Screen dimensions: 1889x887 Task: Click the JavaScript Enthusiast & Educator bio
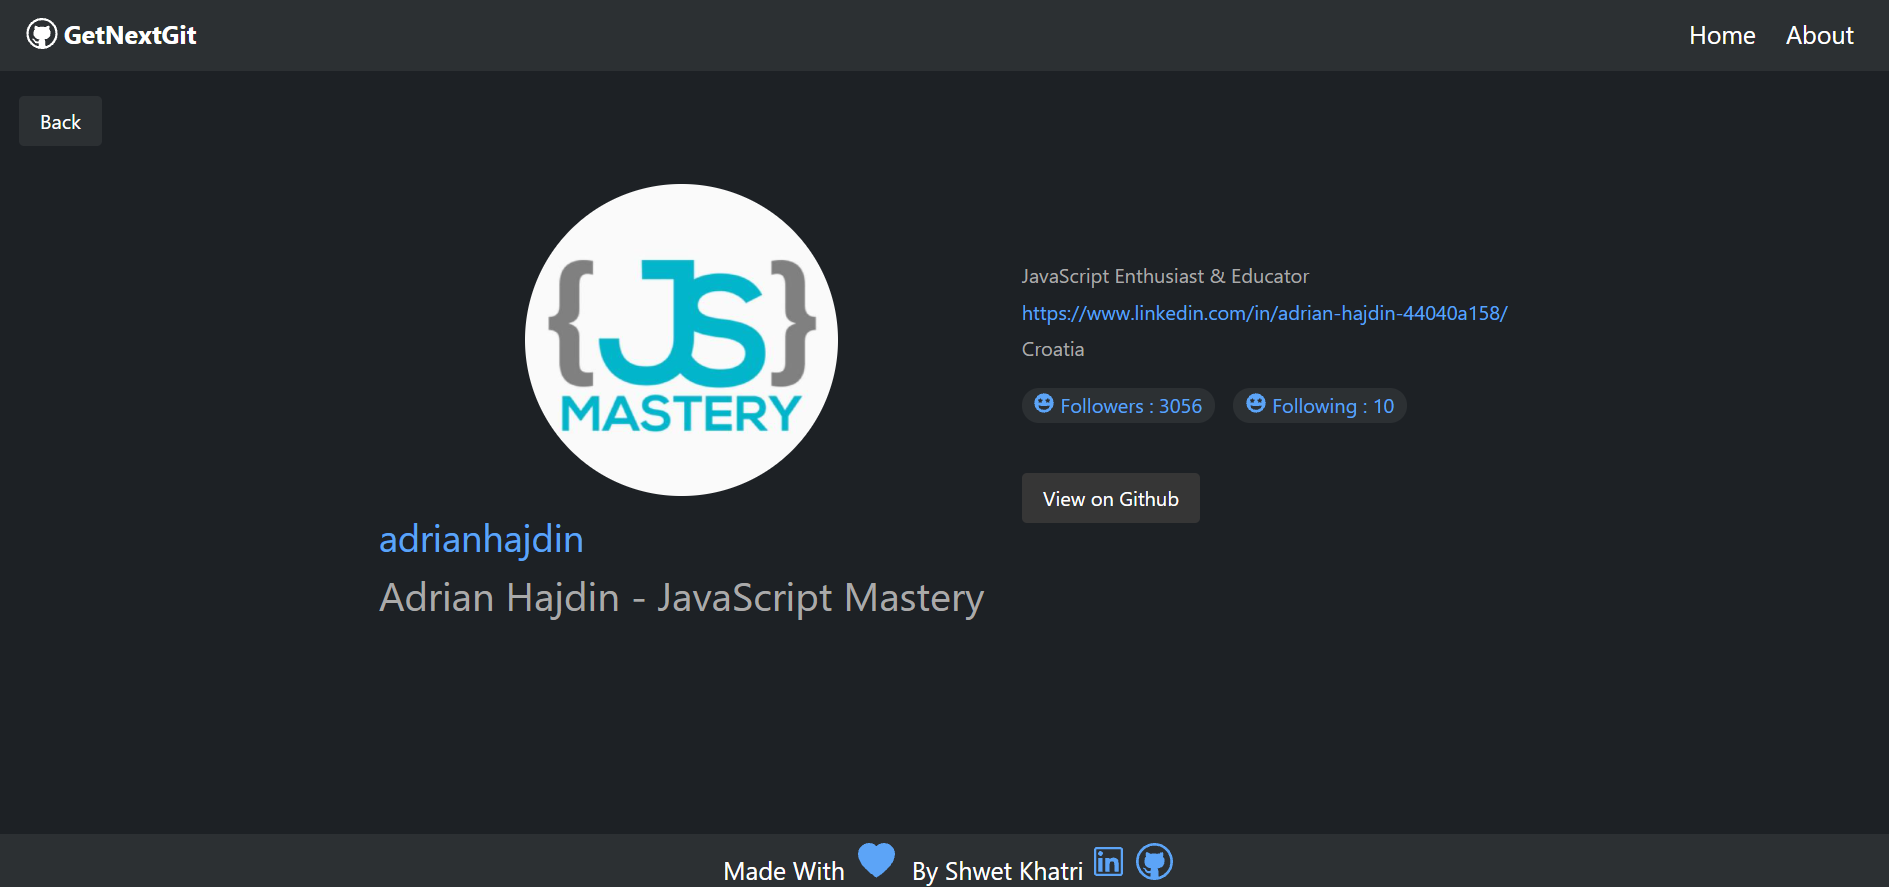[1165, 276]
